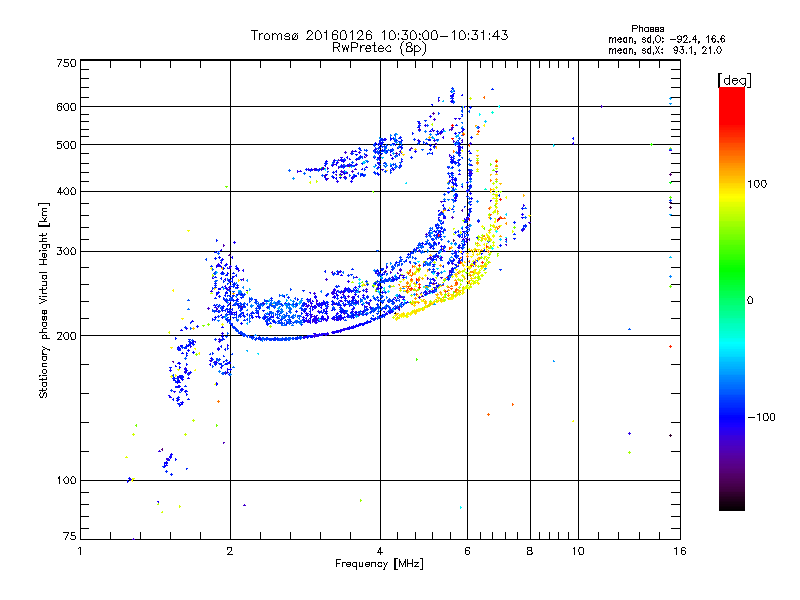
Task: Click the y-axis tick label '75'
Action: pyautogui.click(x=70, y=536)
